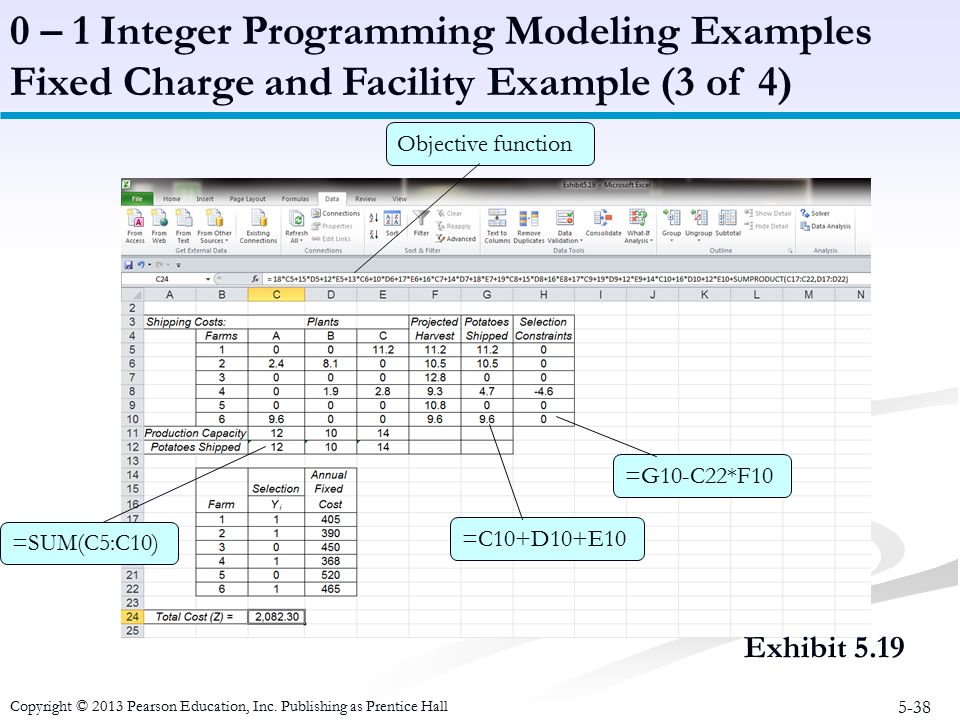The width and height of the screenshot is (960, 720).
Task: Click the Save icon in quick access toolbar
Action: tap(129, 264)
